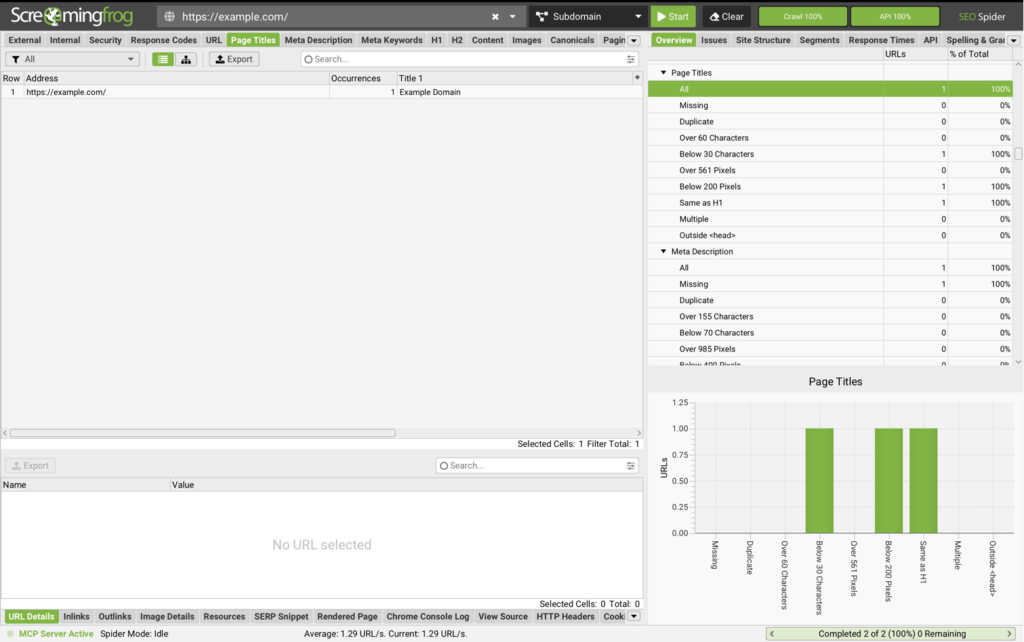Image resolution: width=1024 pixels, height=642 pixels.
Task: Click the Clear button
Action: [726, 16]
